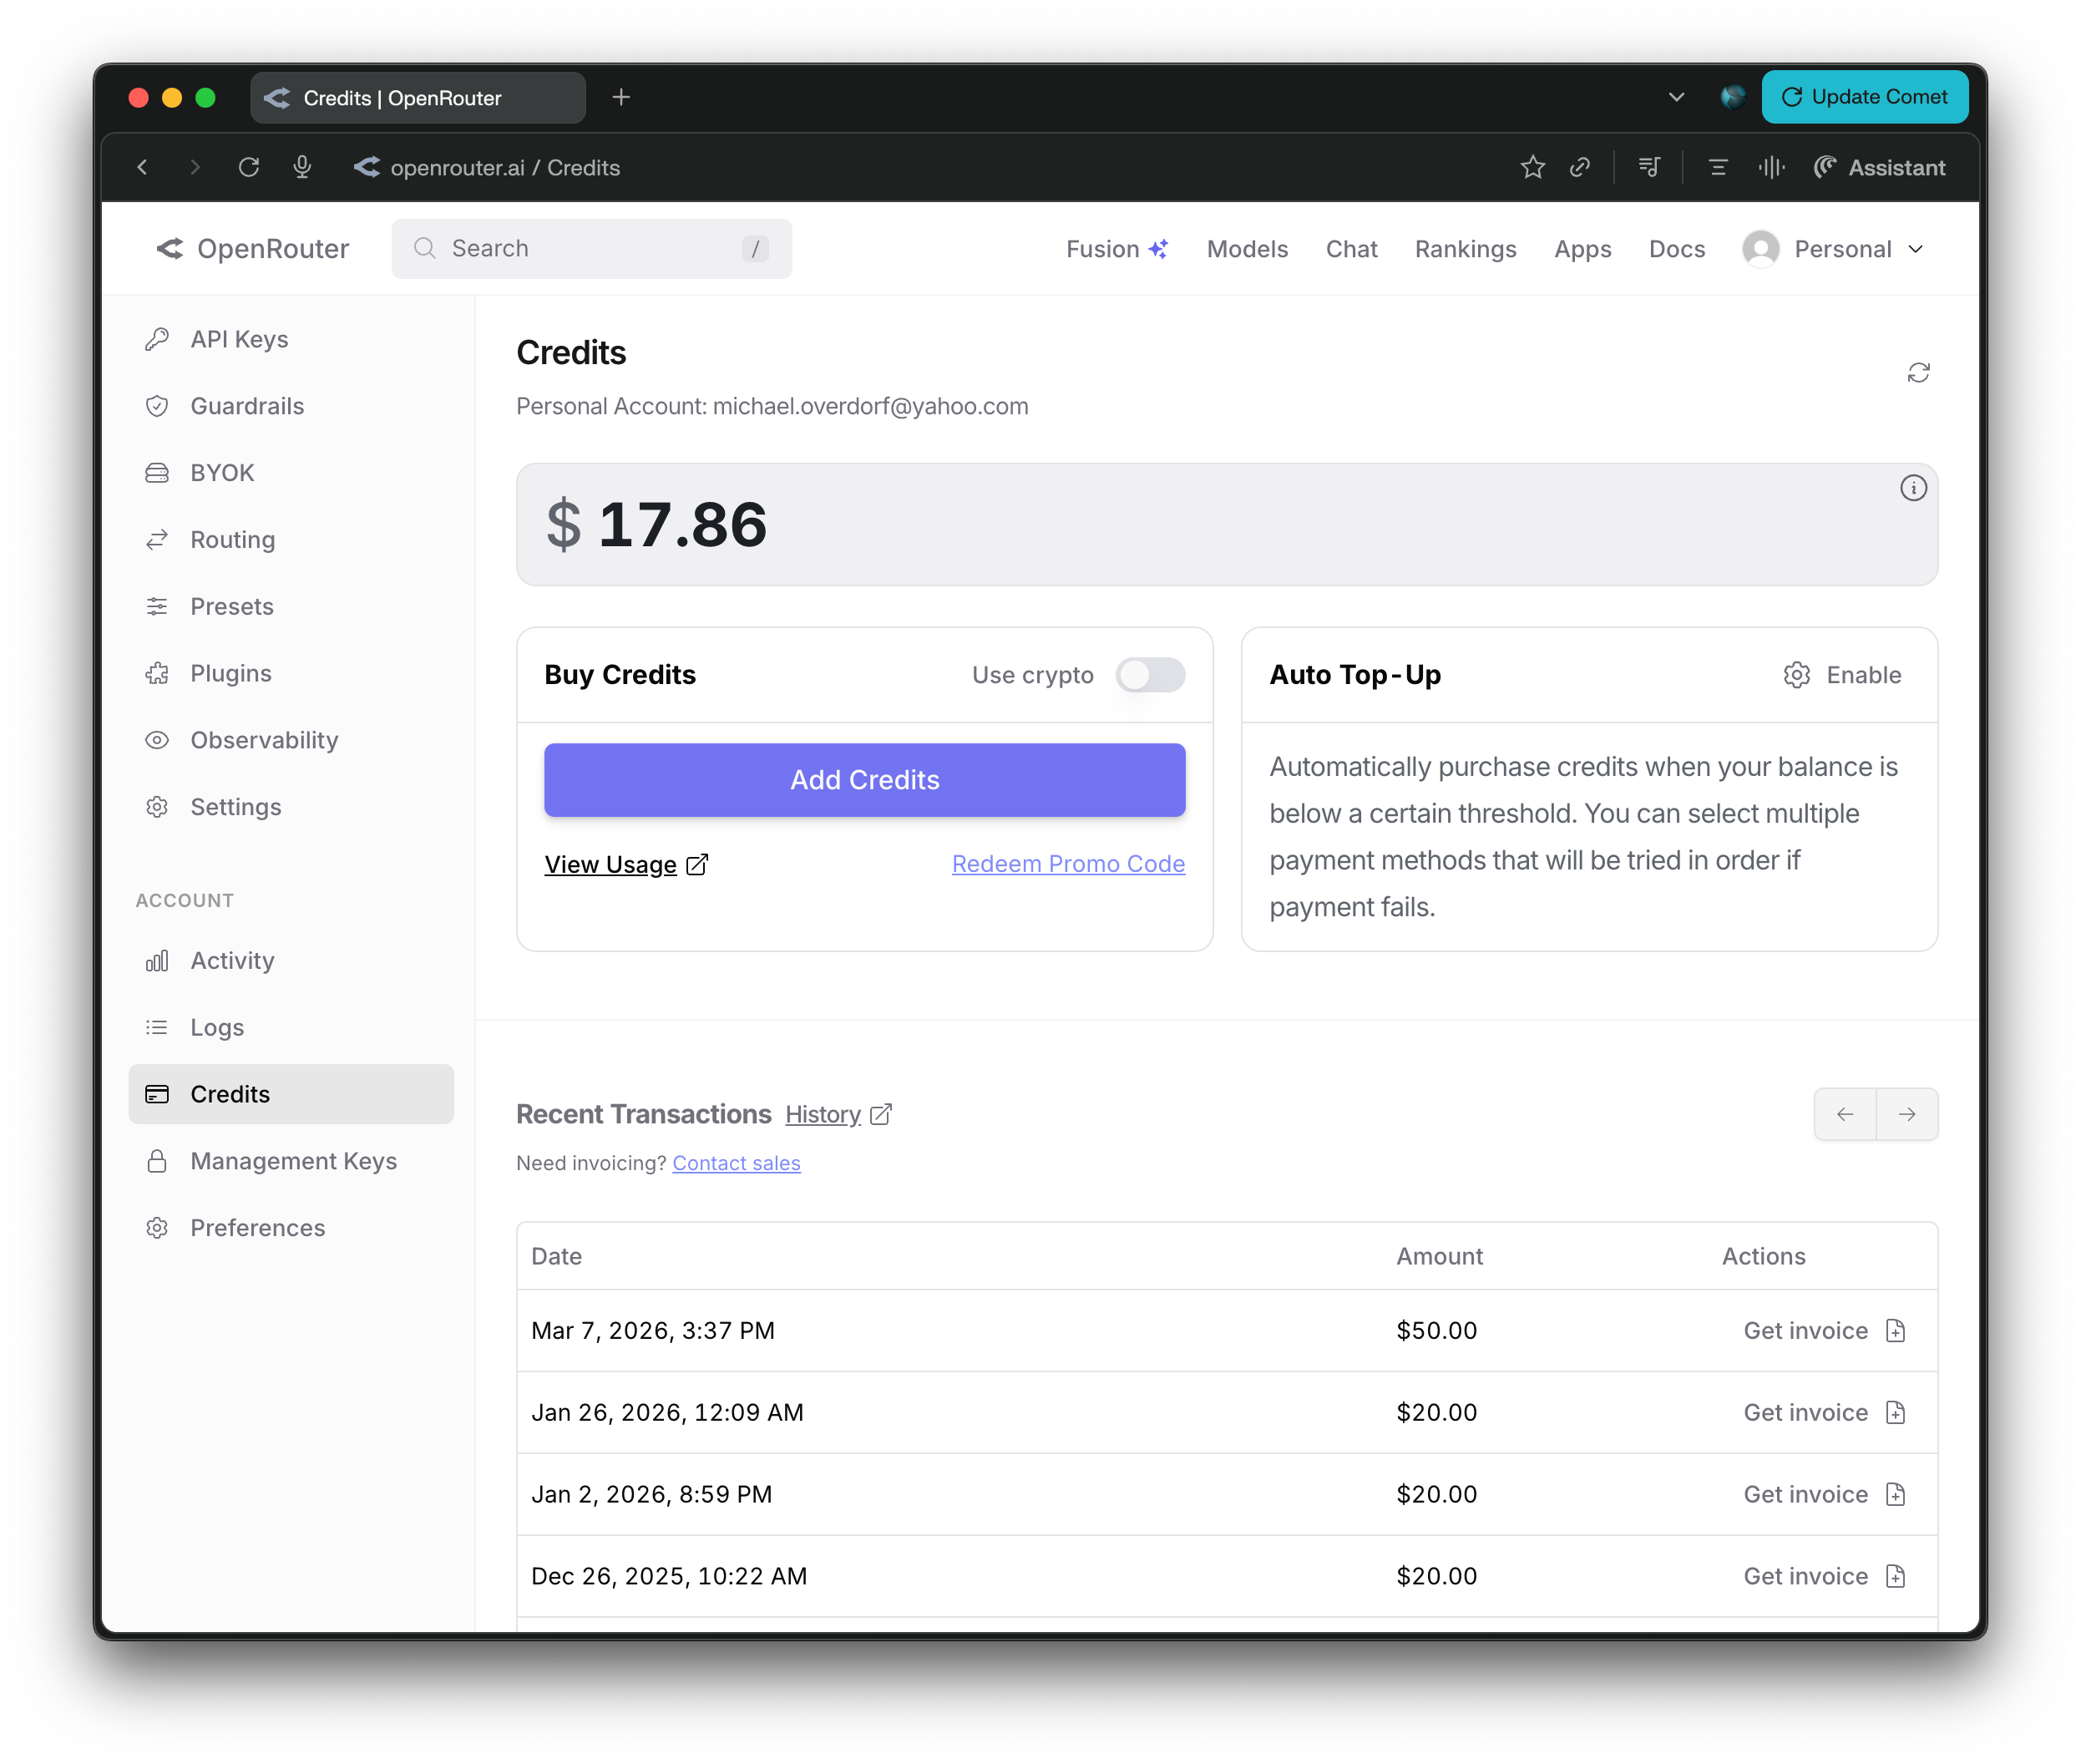The width and height of the screenshot is (2081, 1764).
Task: Reload the page with browser refresh icon
Action: [x=249, y=167]
